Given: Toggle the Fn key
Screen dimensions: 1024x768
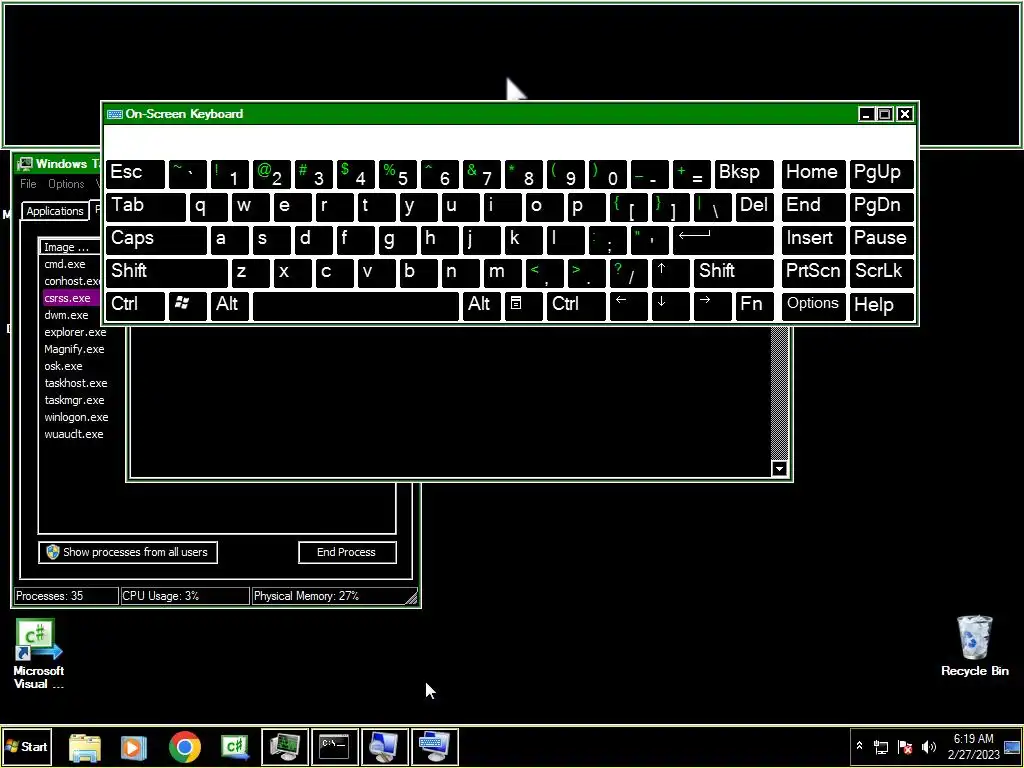Looking at the screenshot, I should click(754, 306).
